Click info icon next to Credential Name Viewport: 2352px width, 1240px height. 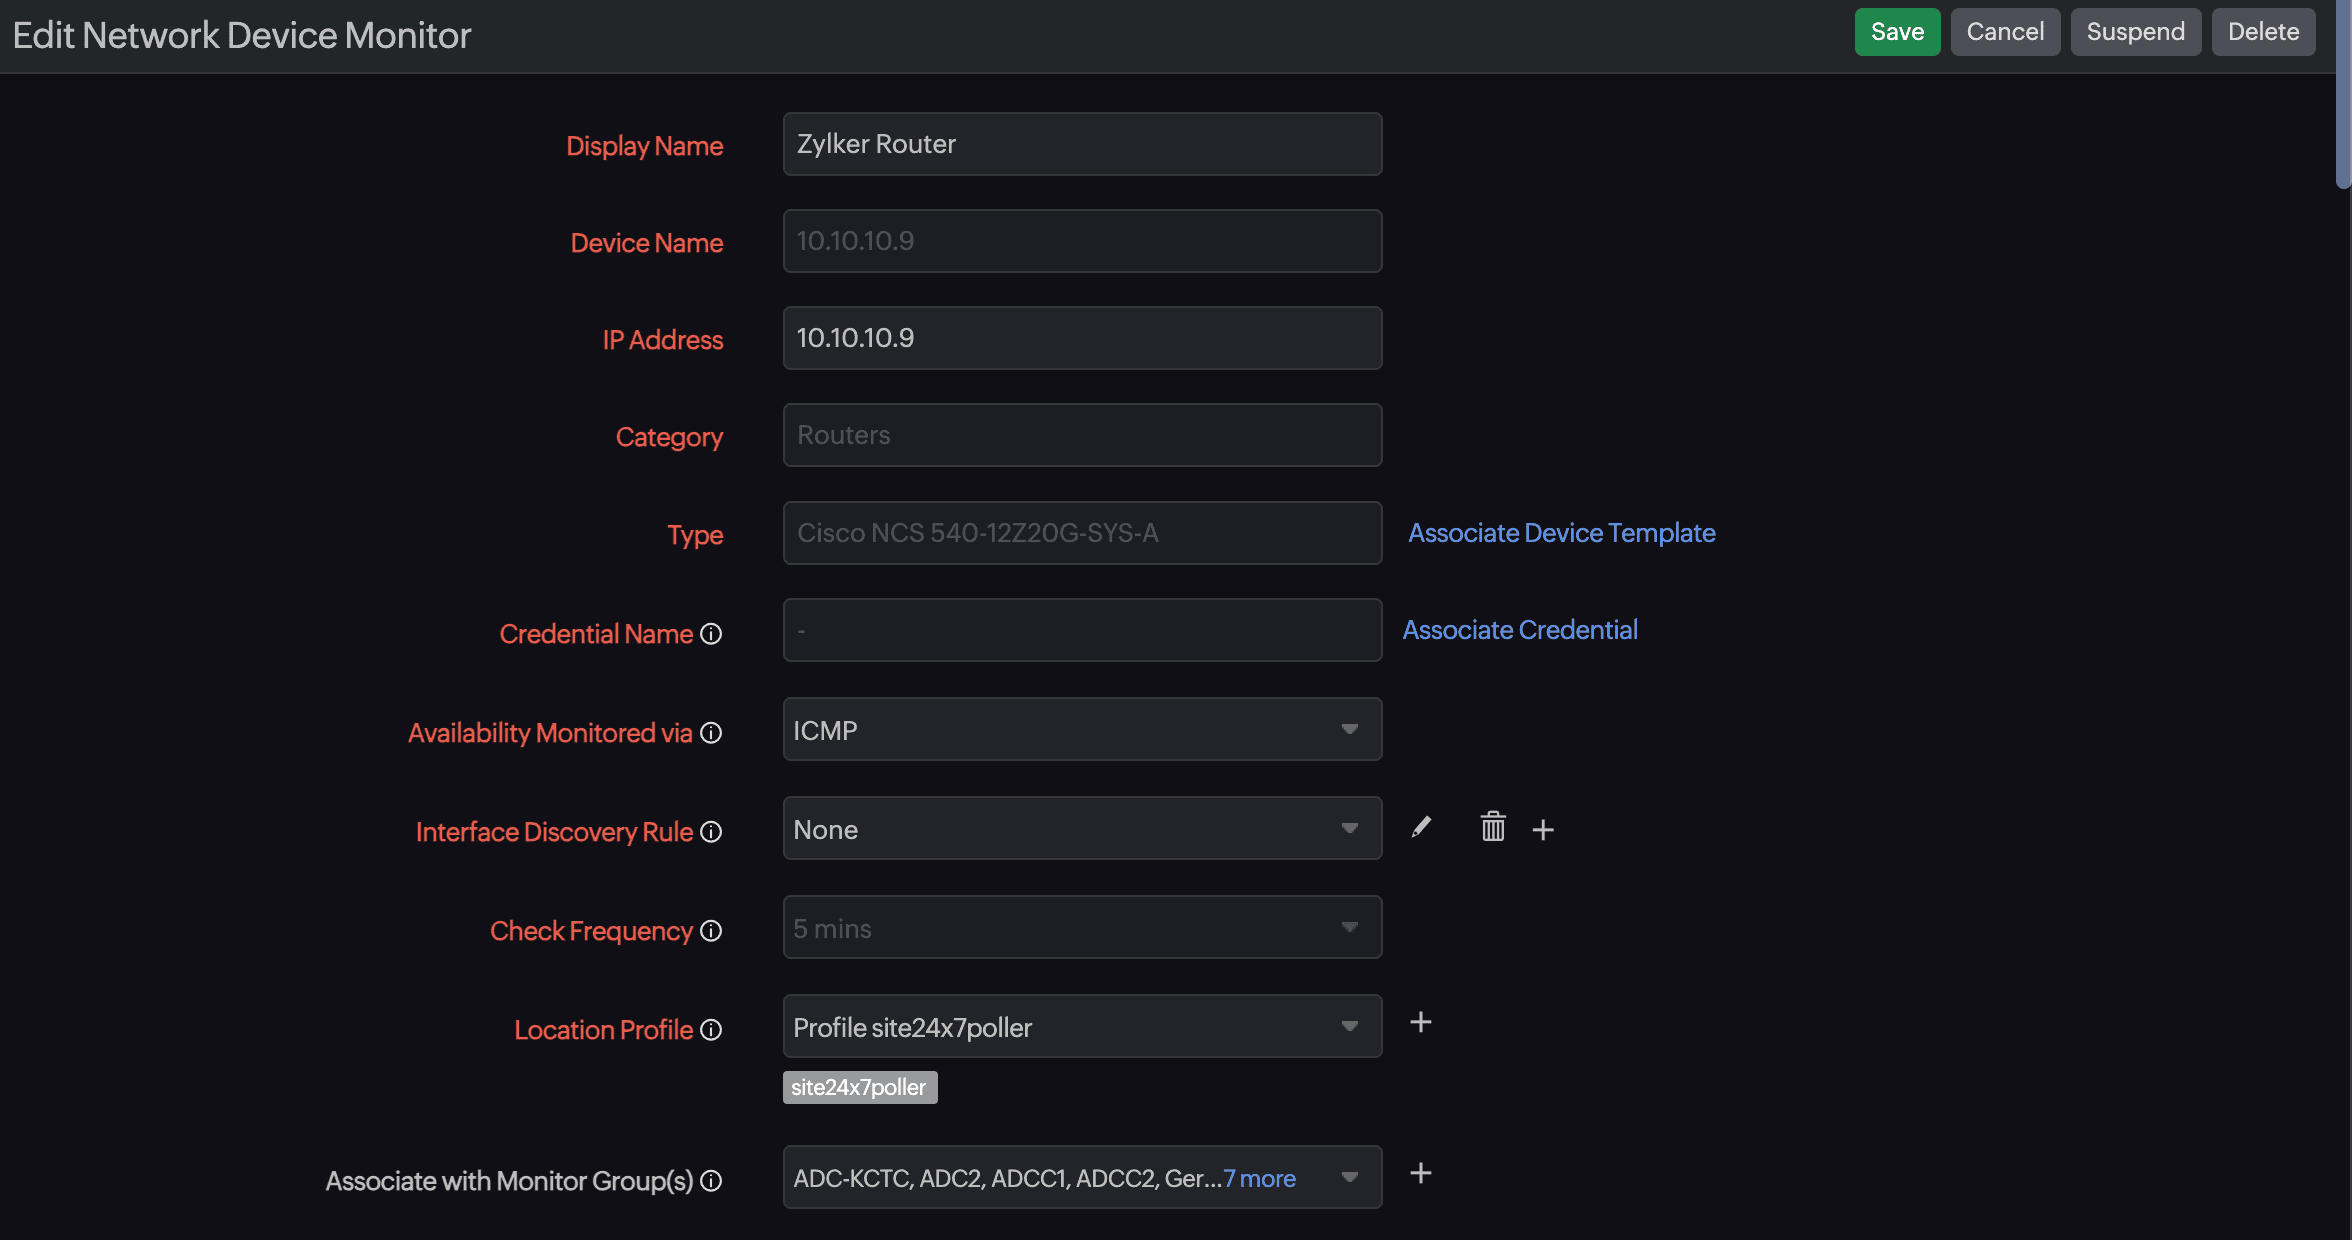pos(711,634)
